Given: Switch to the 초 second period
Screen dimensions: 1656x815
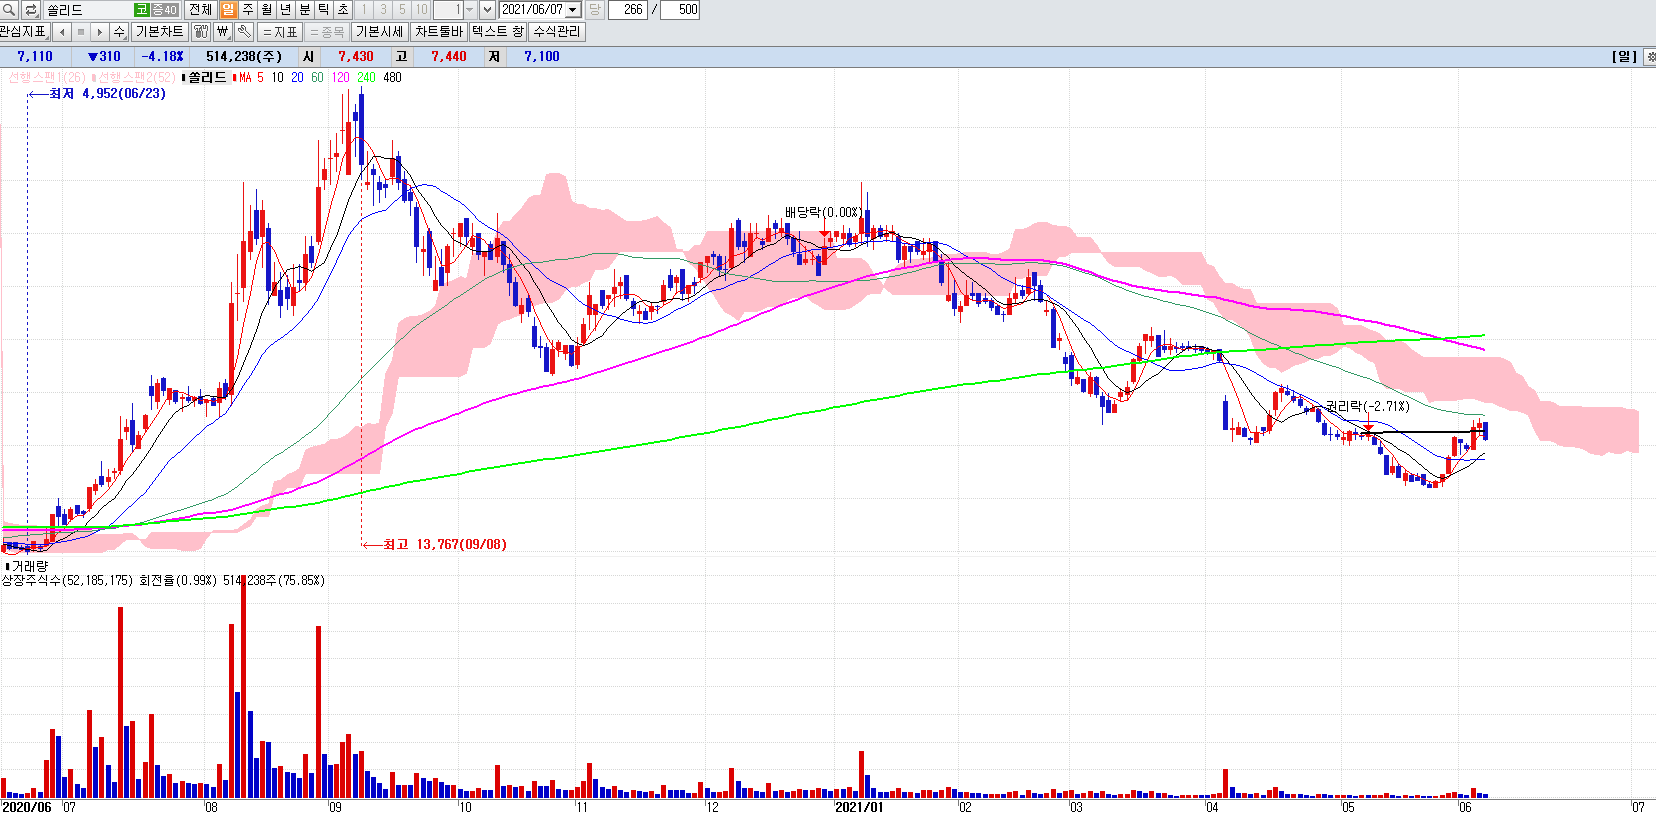Looking at the screenshot, I should tap(342, 10).
